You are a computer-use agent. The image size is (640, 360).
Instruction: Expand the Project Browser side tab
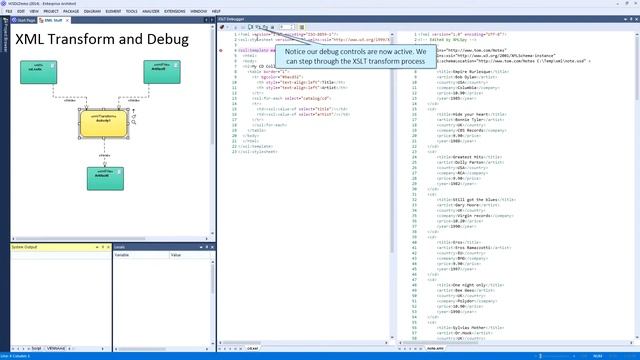5,35
